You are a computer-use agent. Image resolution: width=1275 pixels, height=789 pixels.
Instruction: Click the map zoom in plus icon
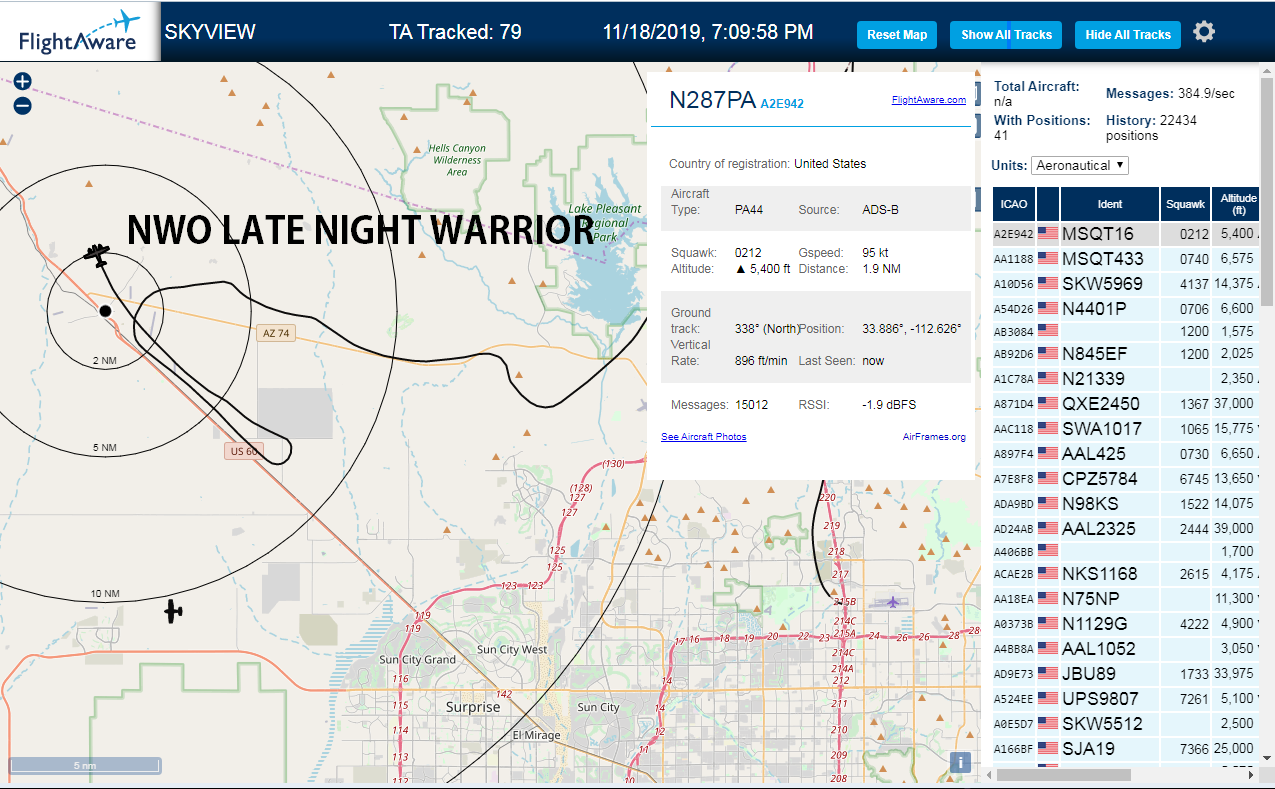tap(22, 82)
